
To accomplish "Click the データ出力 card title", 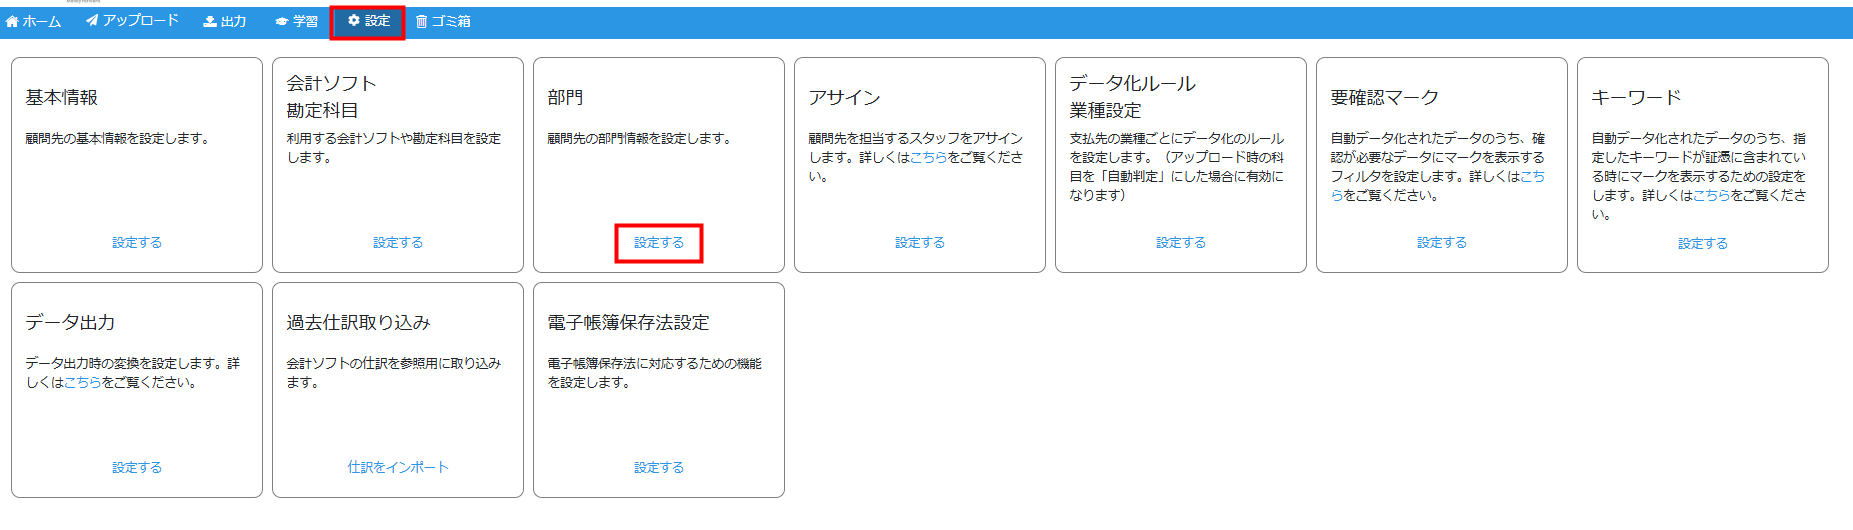I will pos(70,322).
